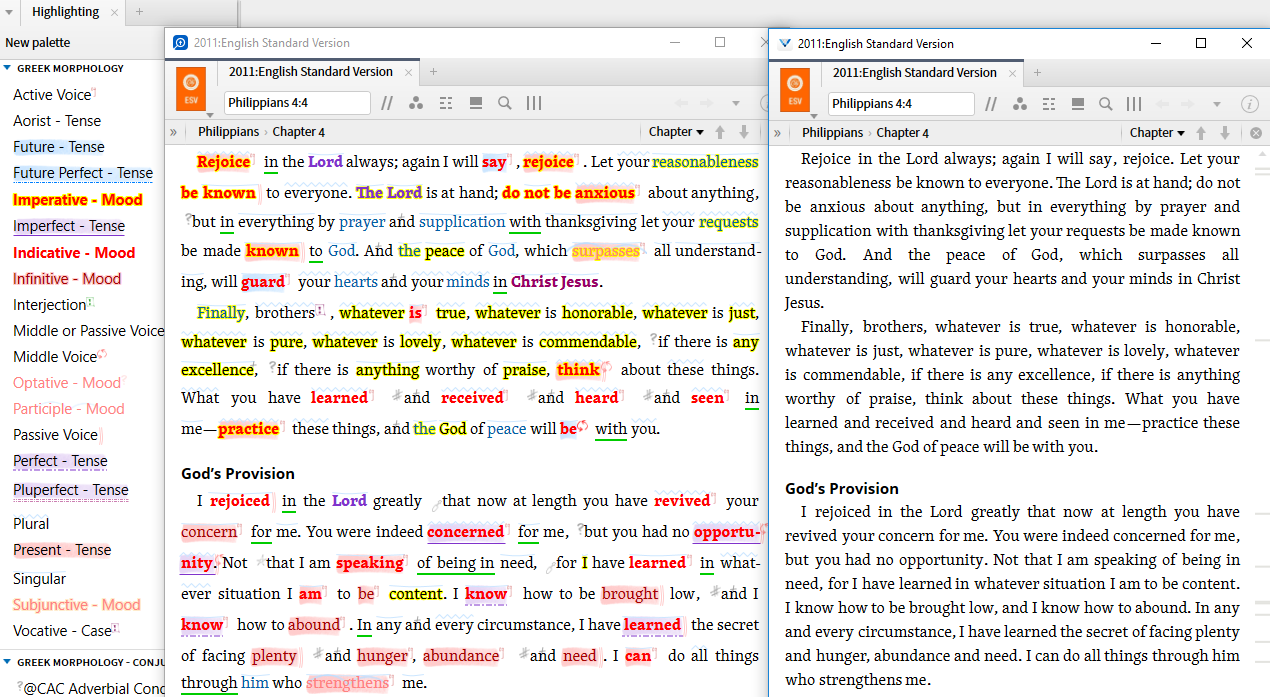Click Chapter 4 breadcrumb in left window
Screen dimensions: 1270x697
[x=299, y=132]
